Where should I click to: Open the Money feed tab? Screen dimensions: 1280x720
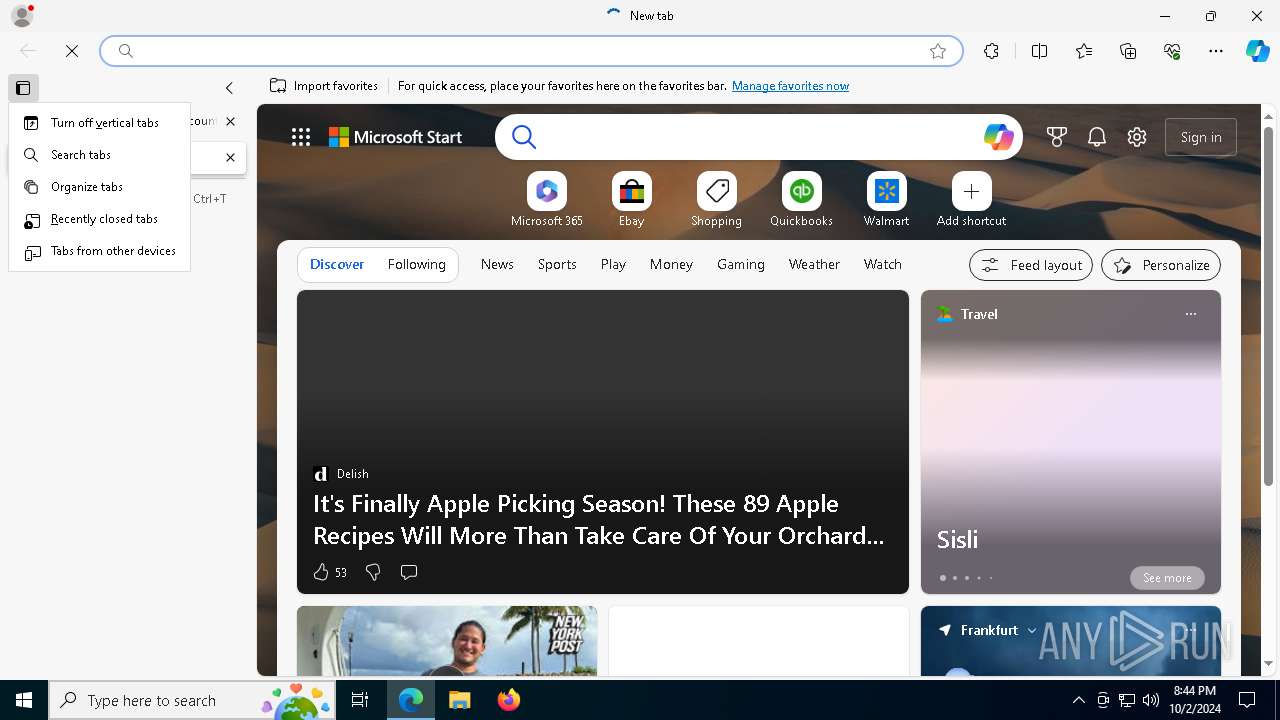pos(671,265)
